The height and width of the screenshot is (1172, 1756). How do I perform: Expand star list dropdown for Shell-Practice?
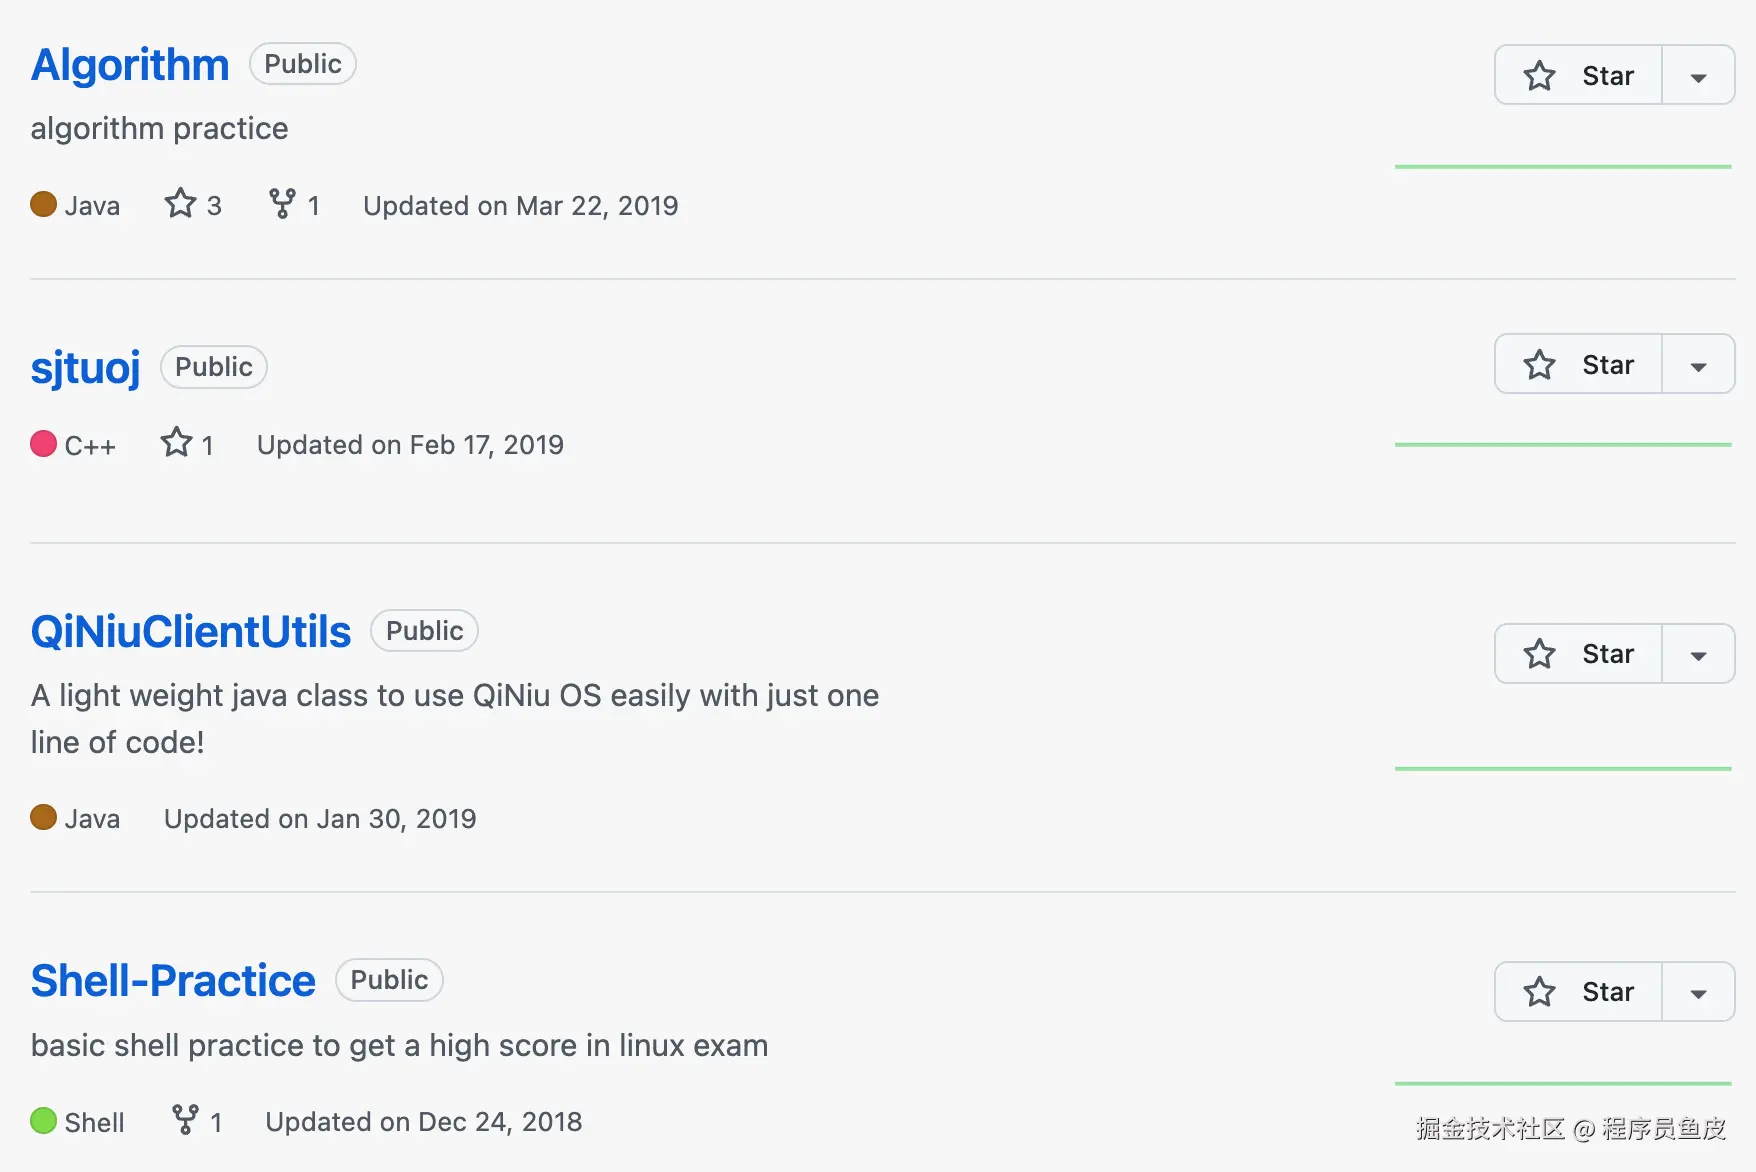(1698, 992)
